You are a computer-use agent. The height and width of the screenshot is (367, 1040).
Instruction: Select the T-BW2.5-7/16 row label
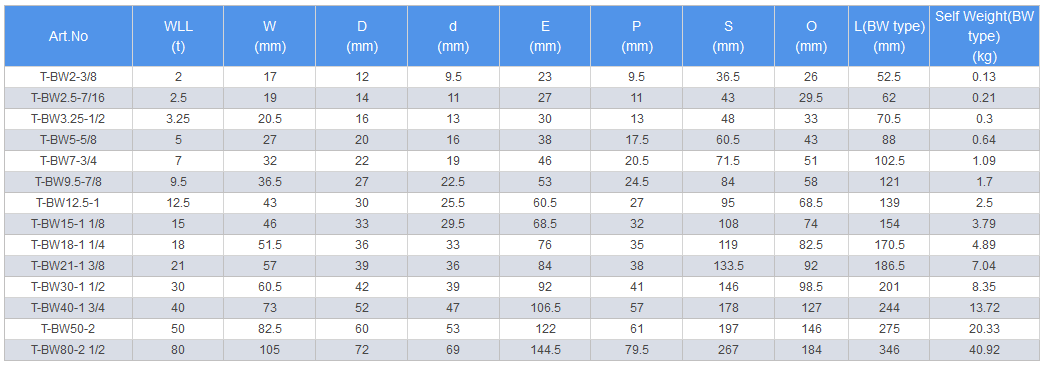(68, 98)
